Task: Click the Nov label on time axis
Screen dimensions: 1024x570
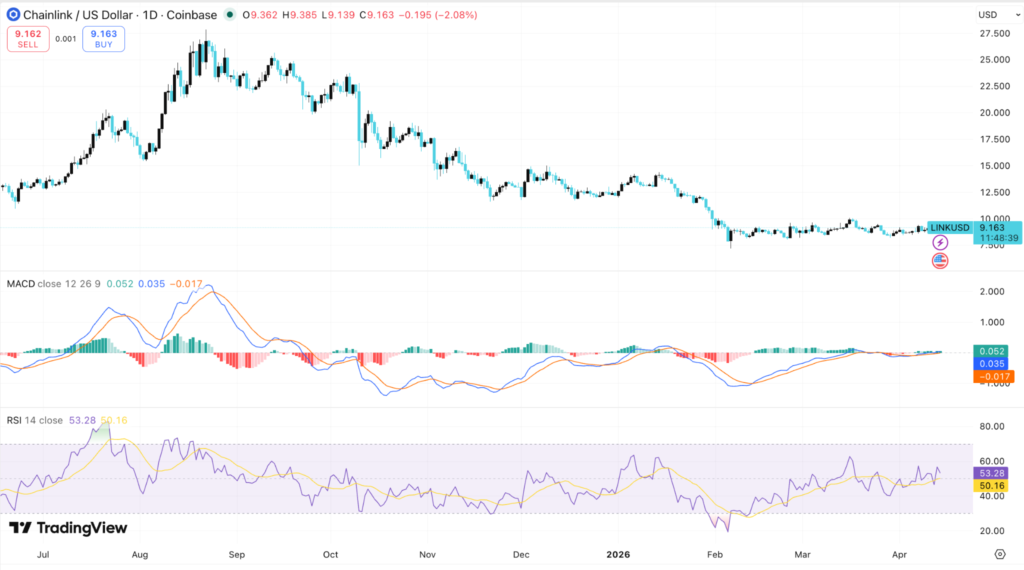Action: point(427,554)
